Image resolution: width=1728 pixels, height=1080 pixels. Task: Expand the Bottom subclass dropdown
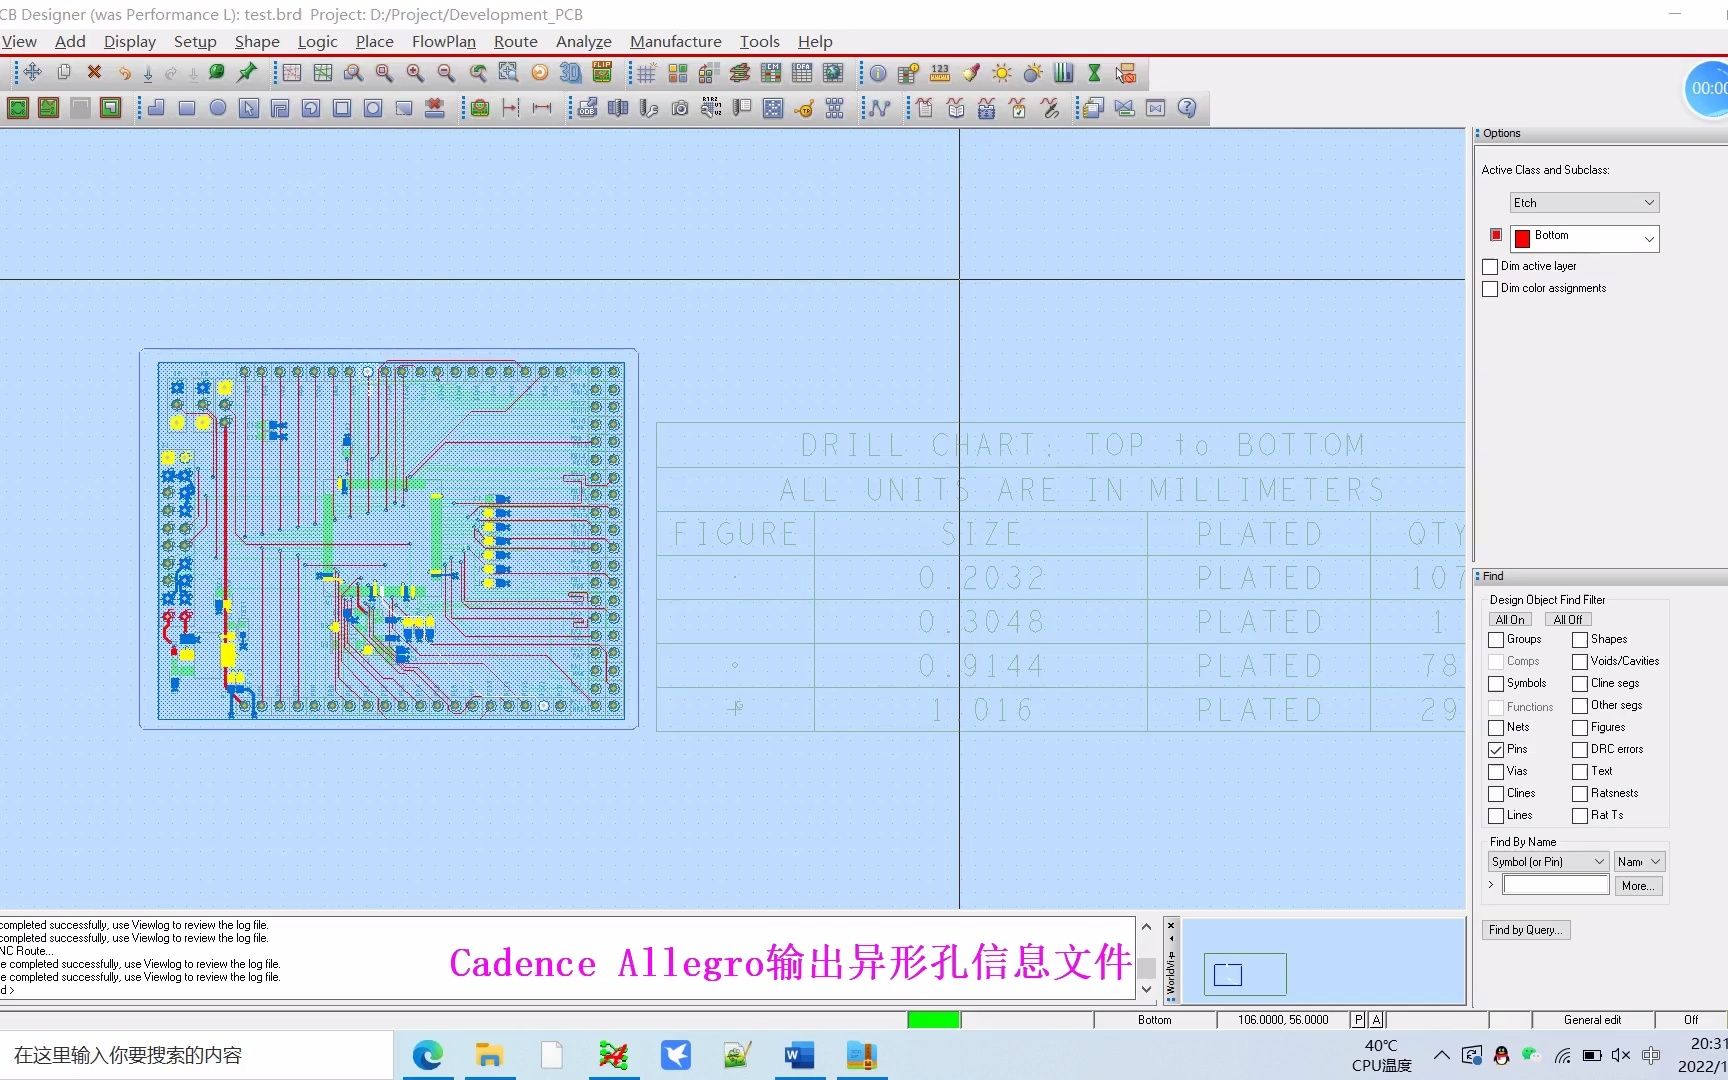(x=1650, y=238)
